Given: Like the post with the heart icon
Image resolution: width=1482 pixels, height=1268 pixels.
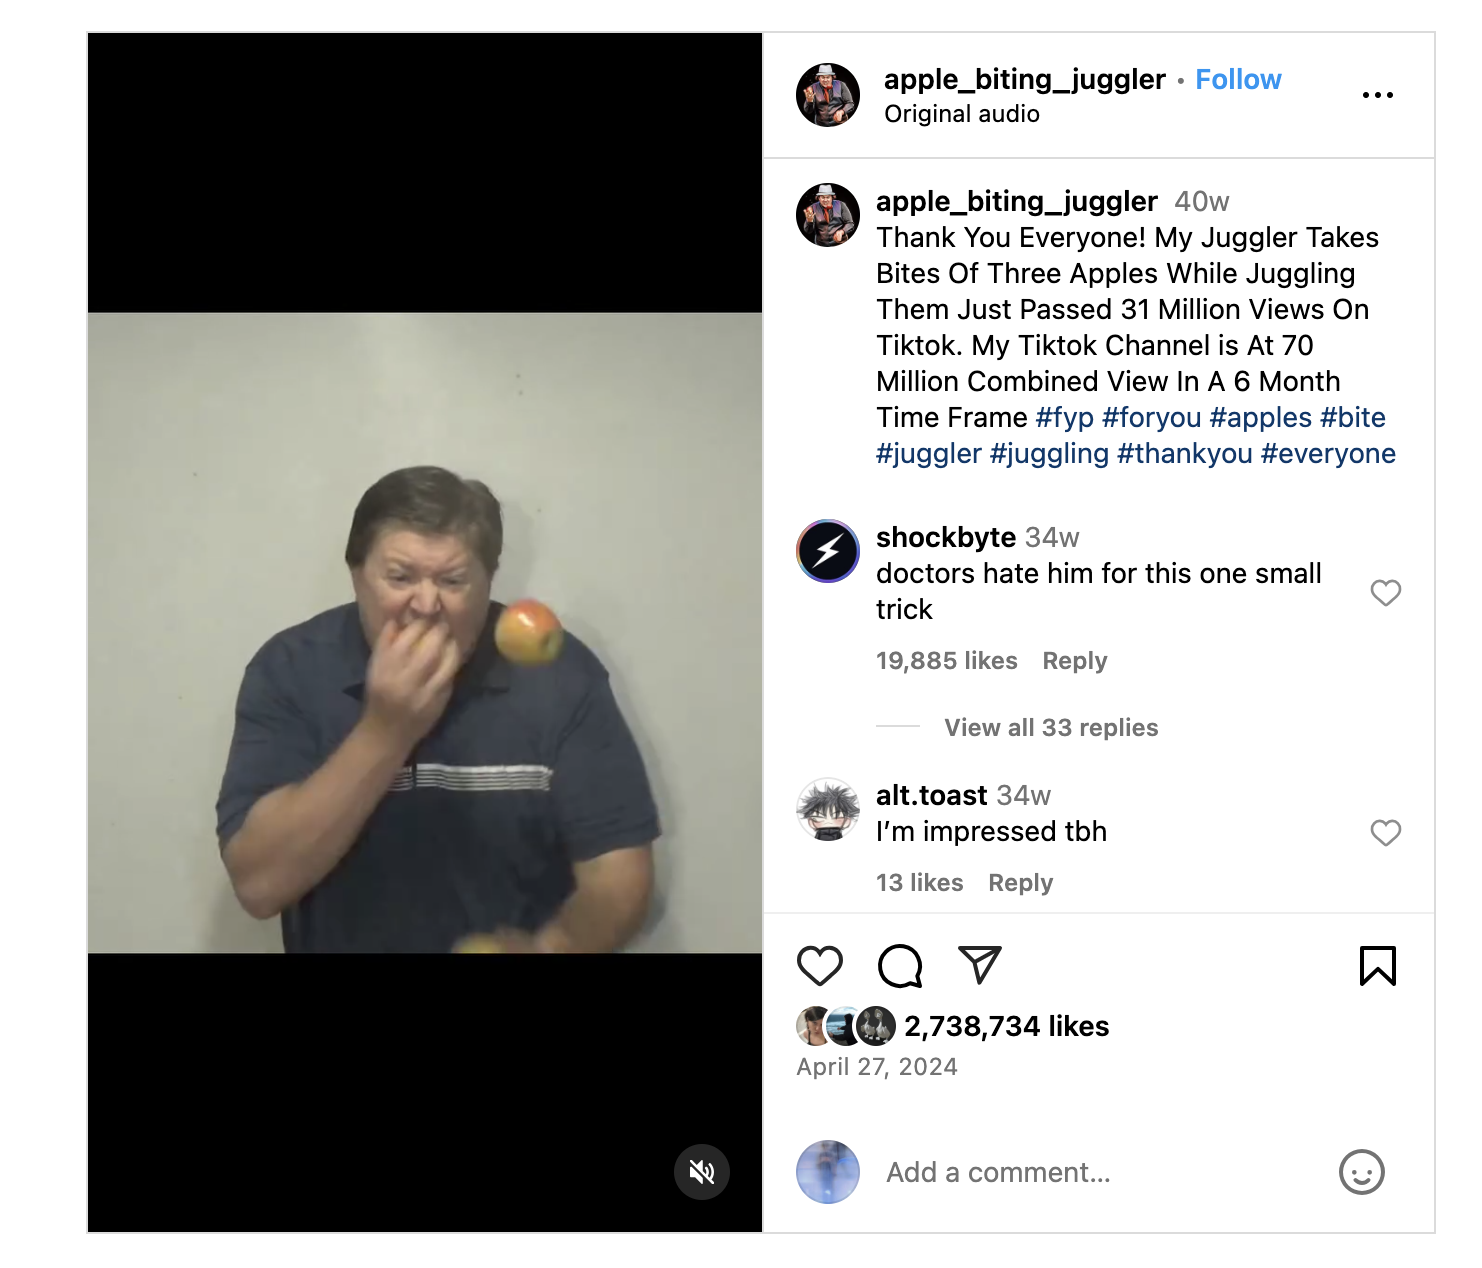Looking at the screenshot, I should (x=820, y=966).
